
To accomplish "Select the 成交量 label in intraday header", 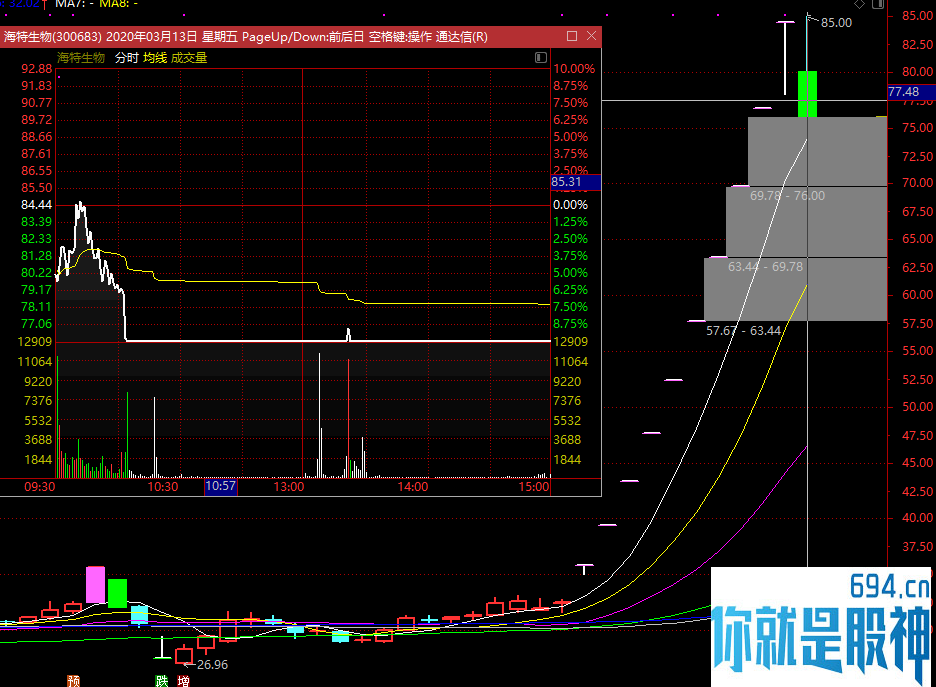I will coord(189,58).
